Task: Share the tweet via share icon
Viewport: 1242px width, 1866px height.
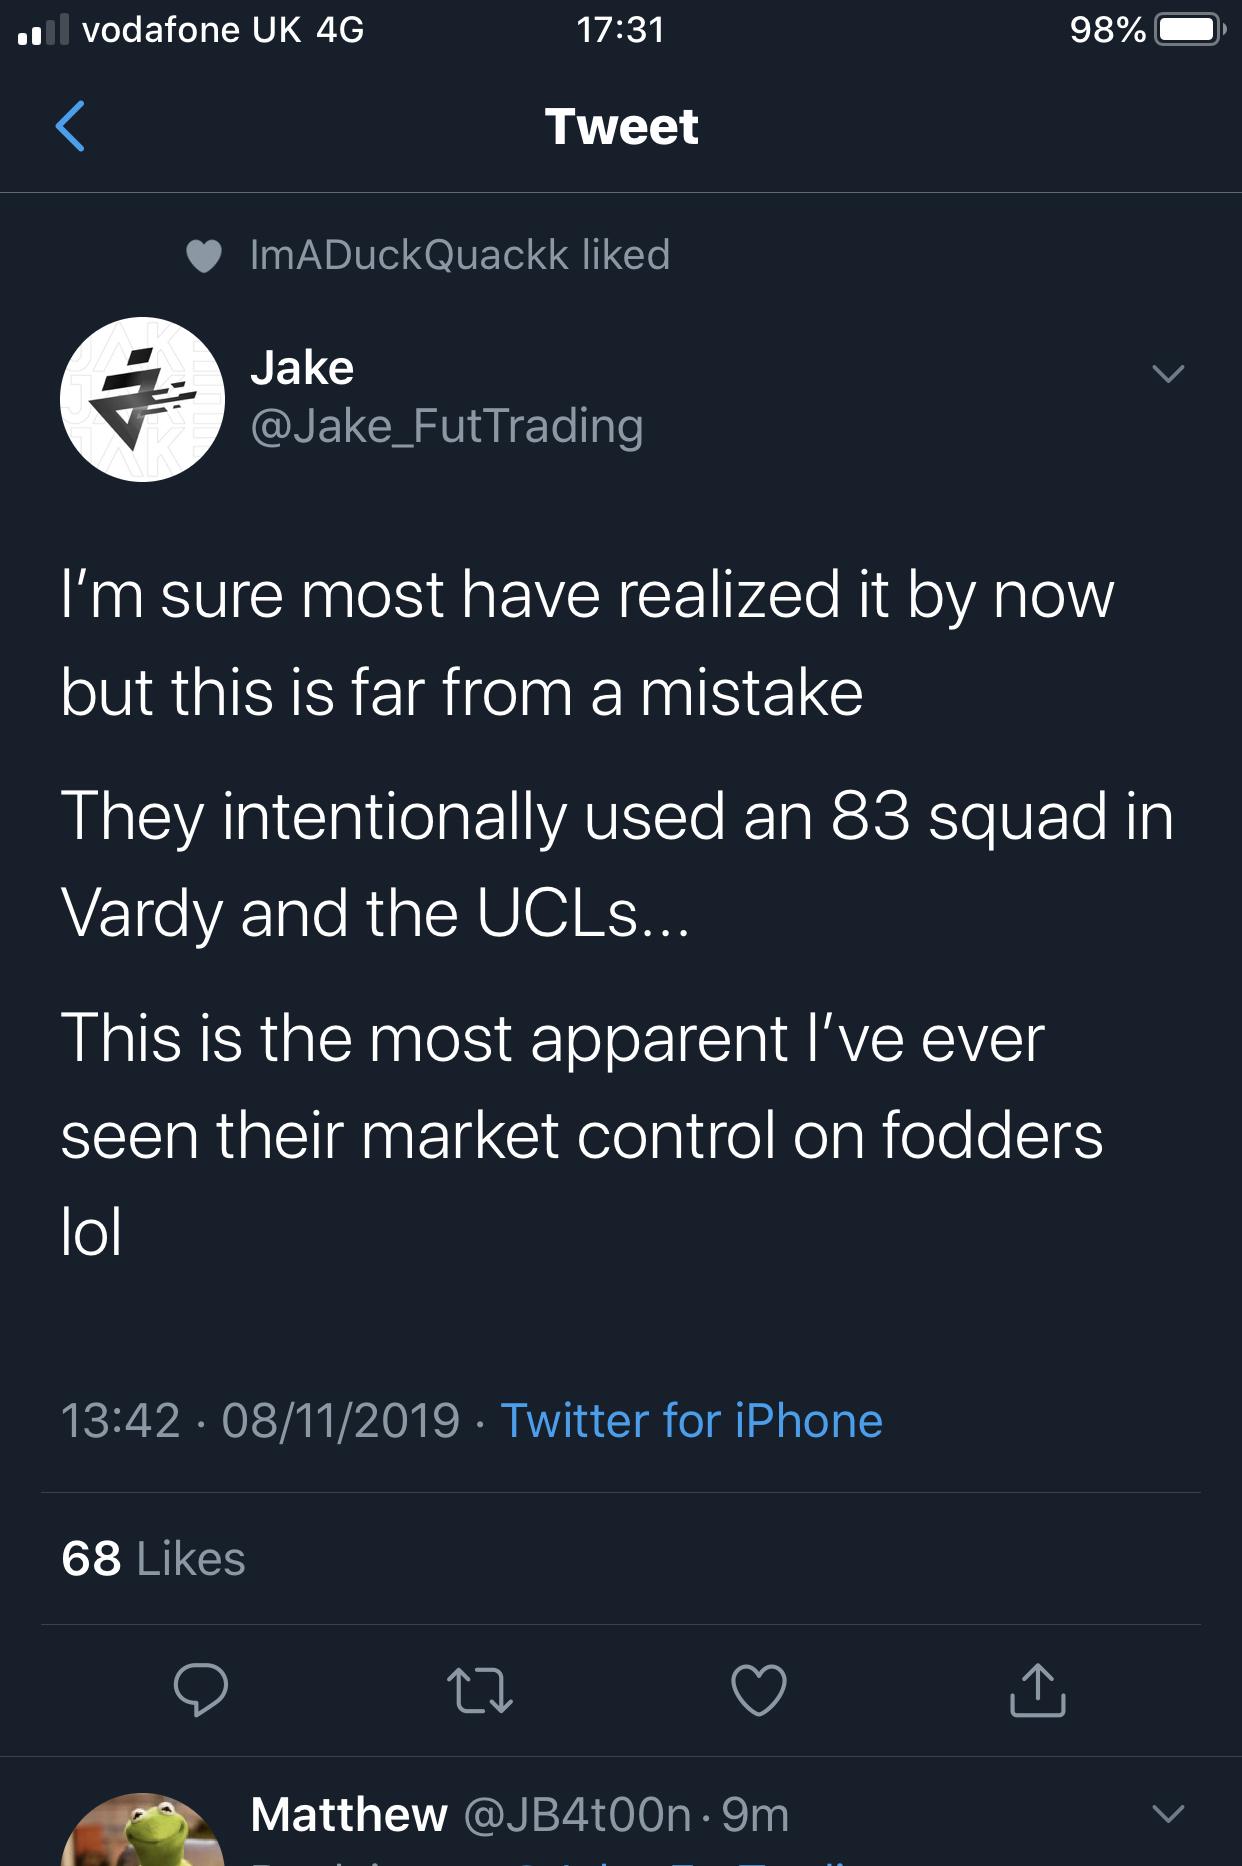Action: click(1037, 1690)
